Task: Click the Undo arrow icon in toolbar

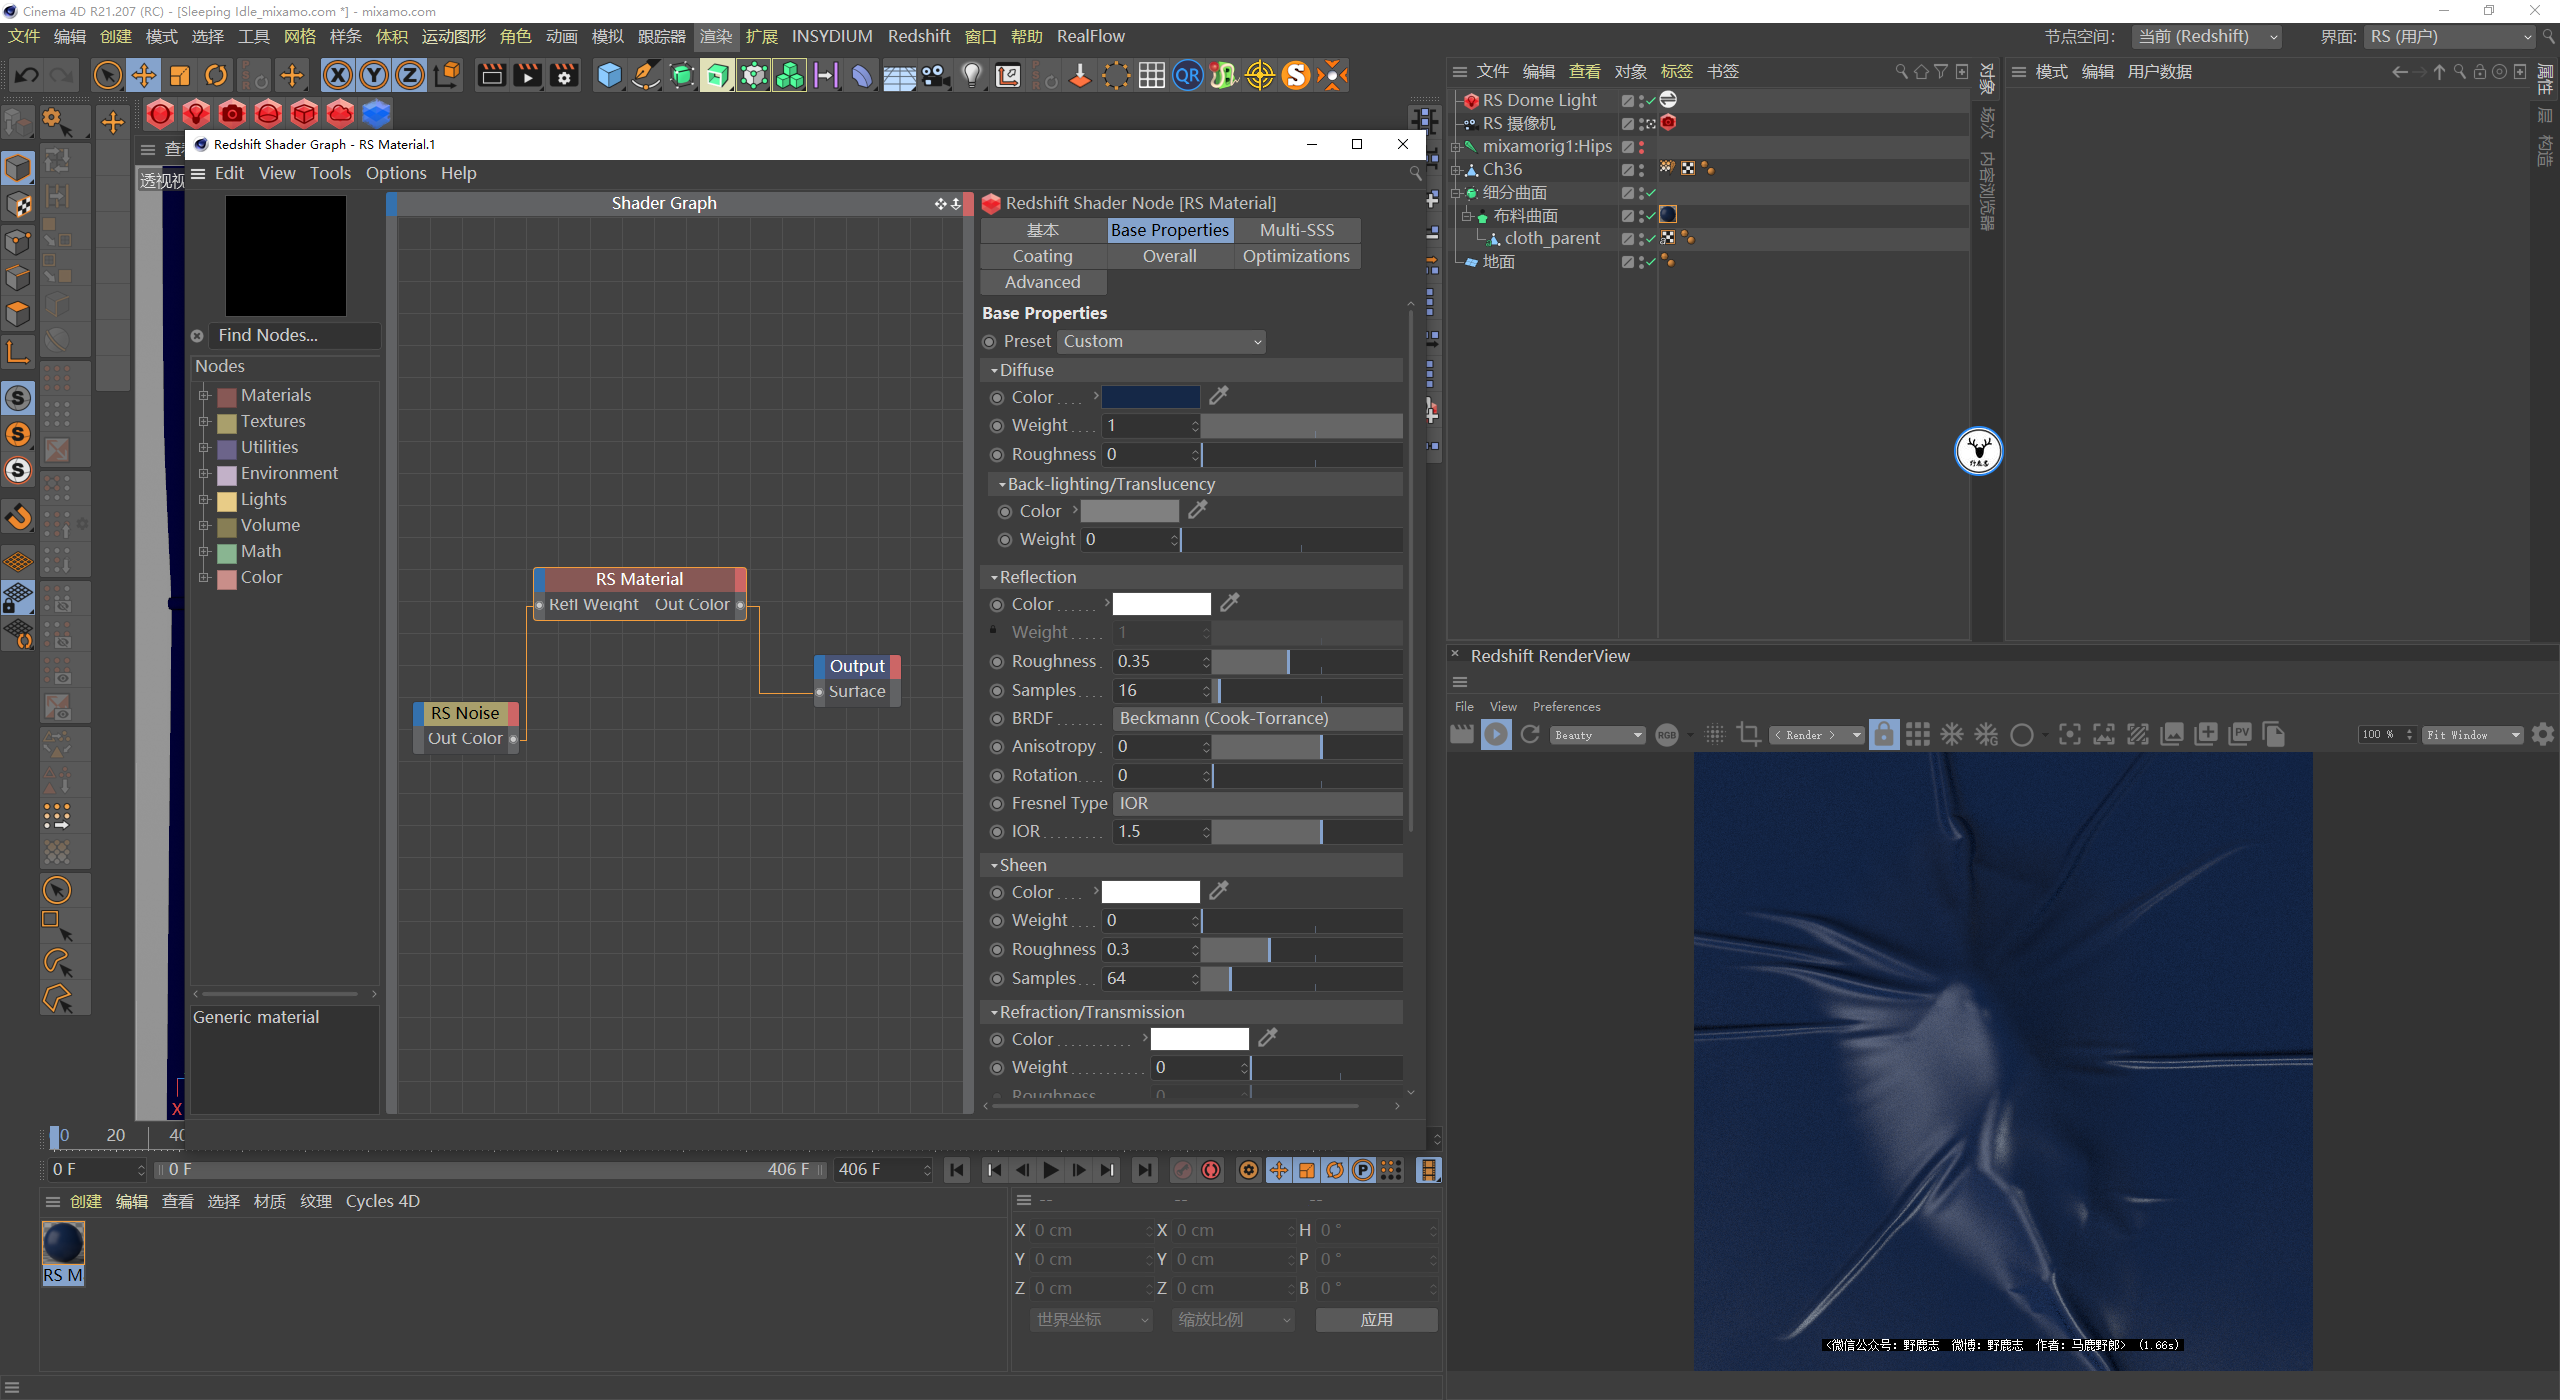Action: (x=27, y=75)
